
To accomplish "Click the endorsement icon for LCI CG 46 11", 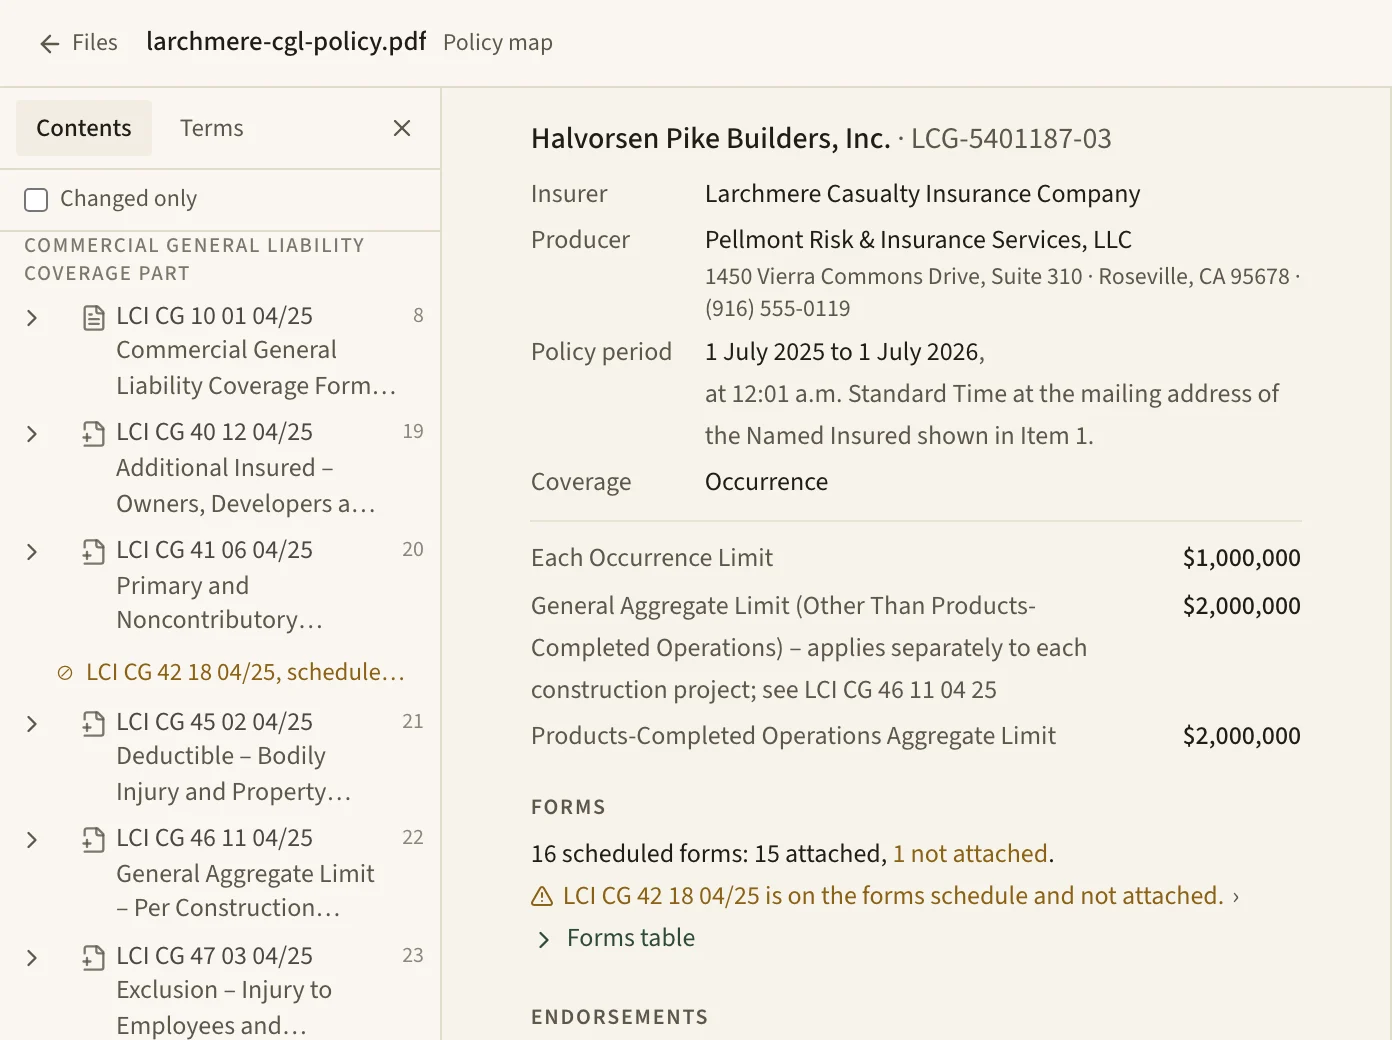I will pyautogui.click(x=94, y=840).
